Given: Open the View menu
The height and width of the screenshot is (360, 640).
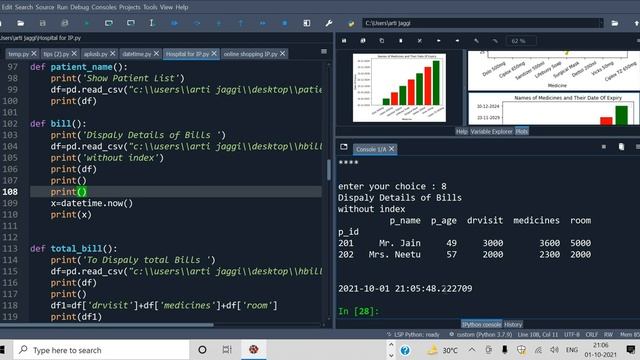Looking at the screenshot, I should [x=166, y=7].
